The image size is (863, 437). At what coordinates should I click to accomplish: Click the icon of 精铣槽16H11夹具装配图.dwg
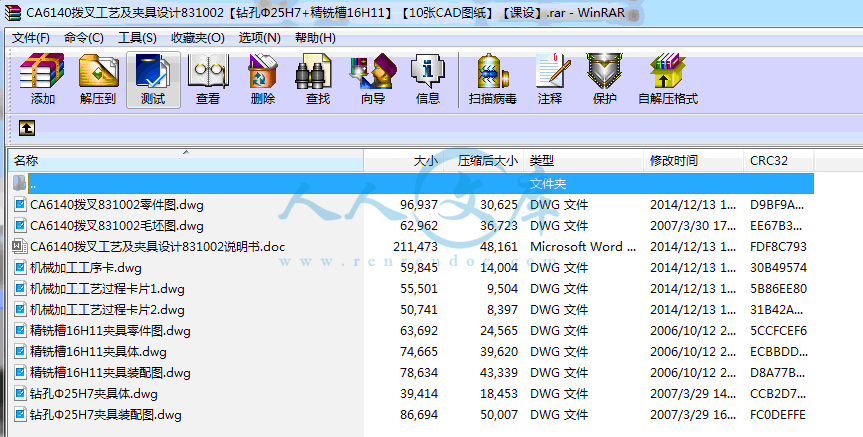(x=20, y=372)
